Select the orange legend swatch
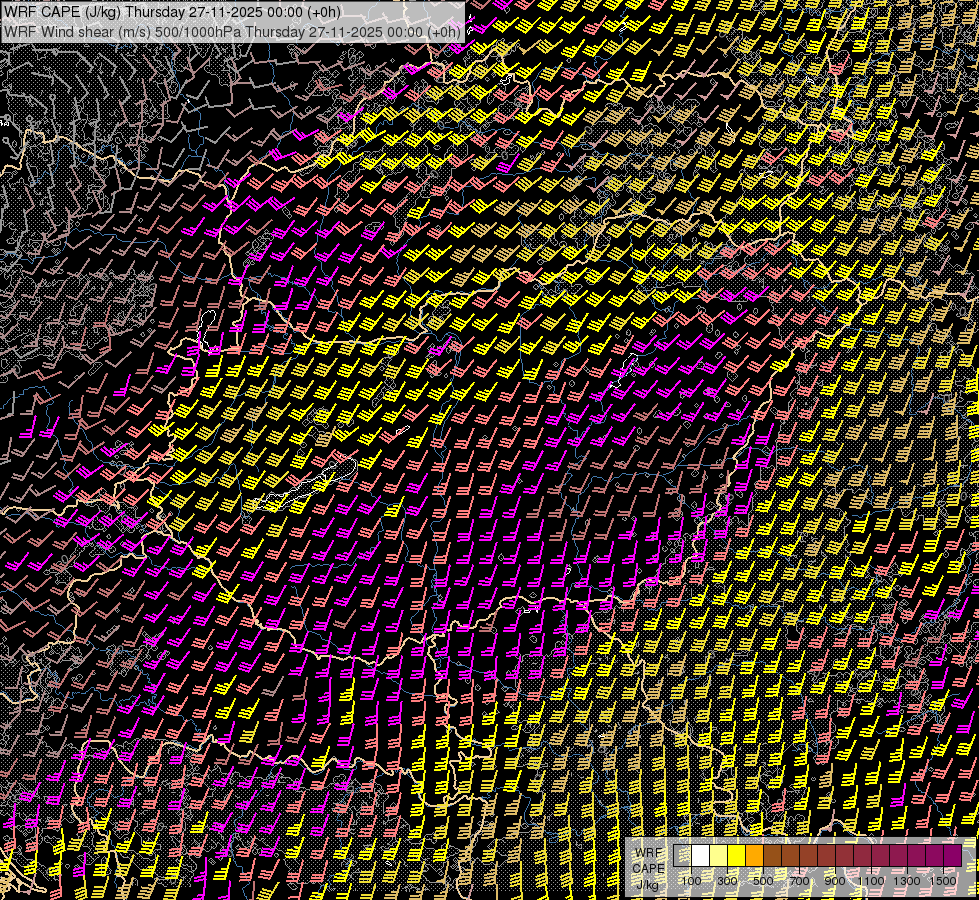This screenshot has width=979, height=900. (754, 856)
